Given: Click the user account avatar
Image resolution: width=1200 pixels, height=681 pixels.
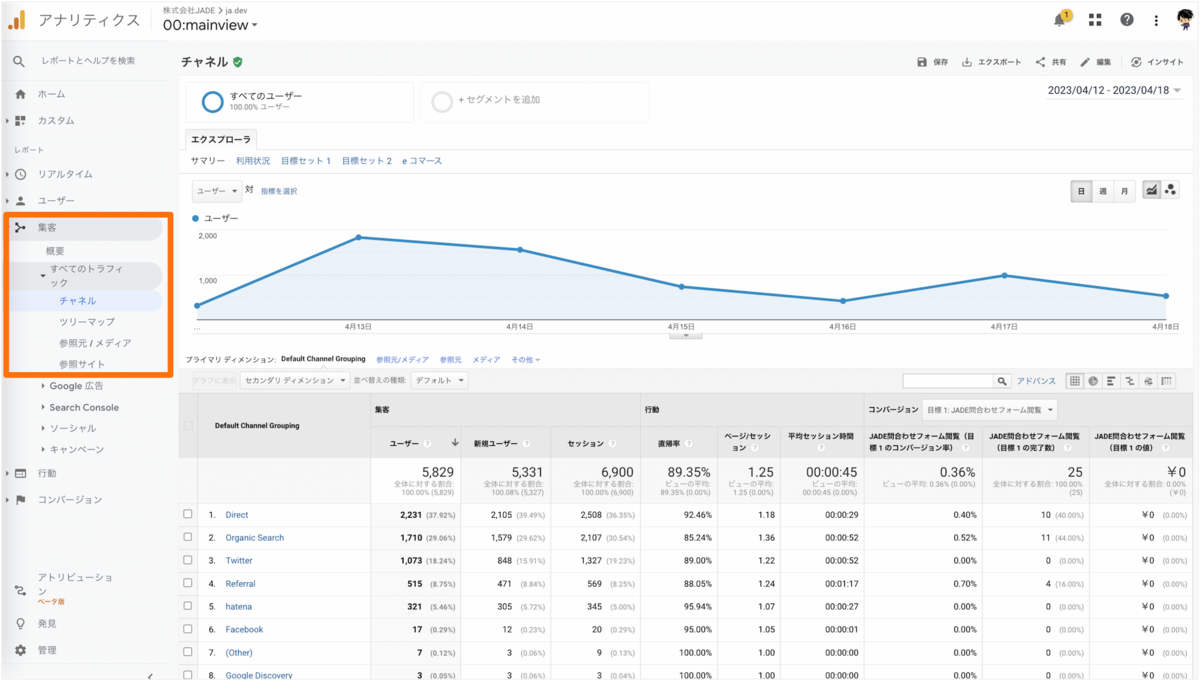Looking at the screenshot, I should tap(1183, 20).
